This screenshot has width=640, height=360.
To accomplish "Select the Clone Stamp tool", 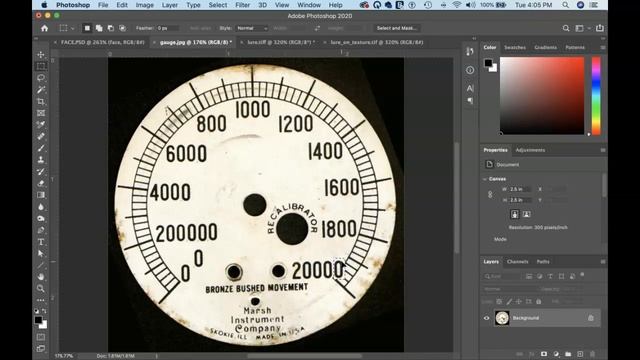I will pyautogui.click(x=41, y=160).
